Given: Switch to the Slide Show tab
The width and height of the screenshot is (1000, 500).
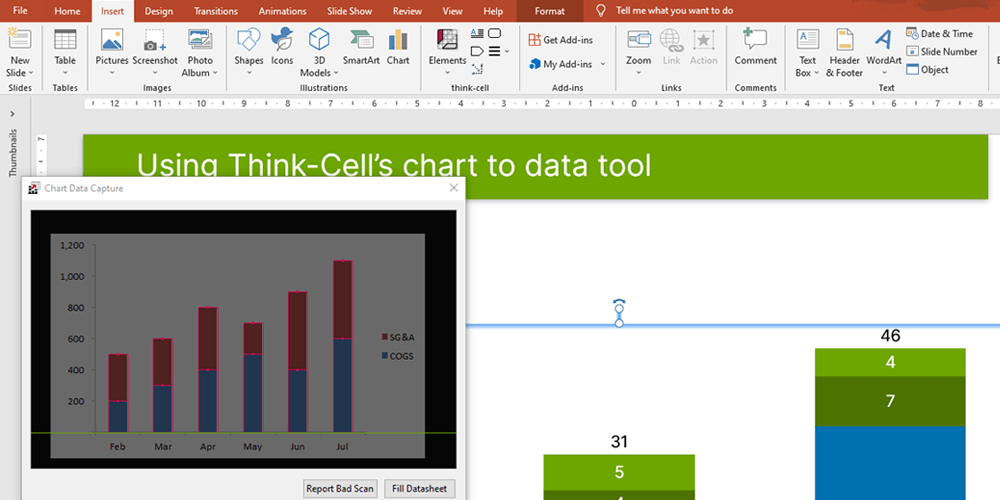Looking at the screenshot, I should tap(349, 11).
